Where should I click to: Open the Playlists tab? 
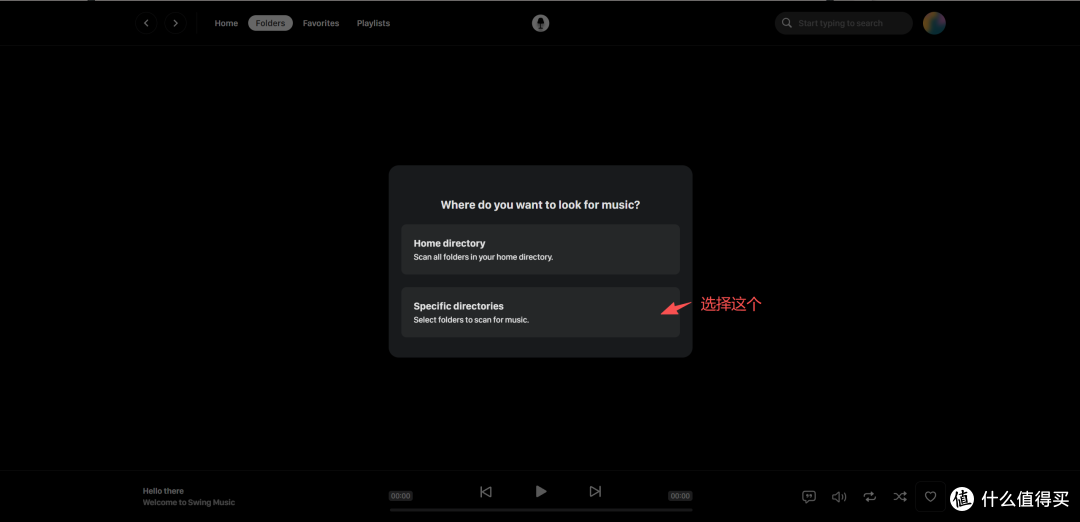click(373, 23)
